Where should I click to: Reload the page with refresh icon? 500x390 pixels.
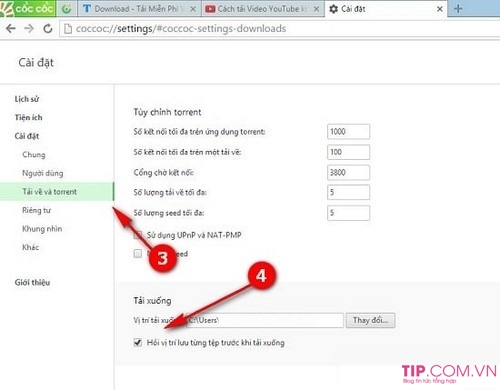pos(48,29)
